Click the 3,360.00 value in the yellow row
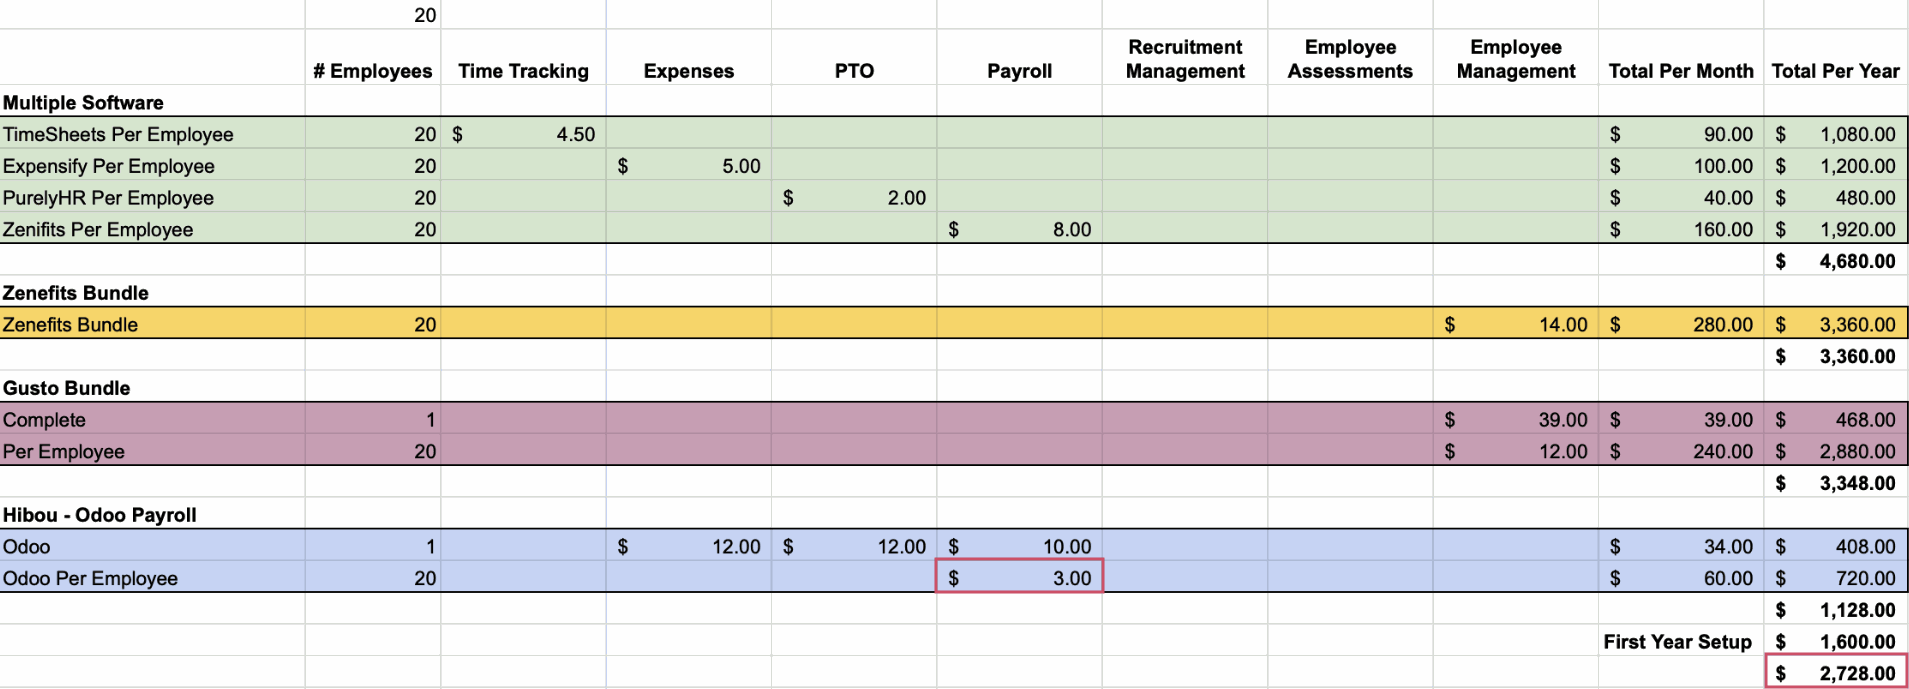Viewport: 1909px width, 689px height. [1835, 324]
